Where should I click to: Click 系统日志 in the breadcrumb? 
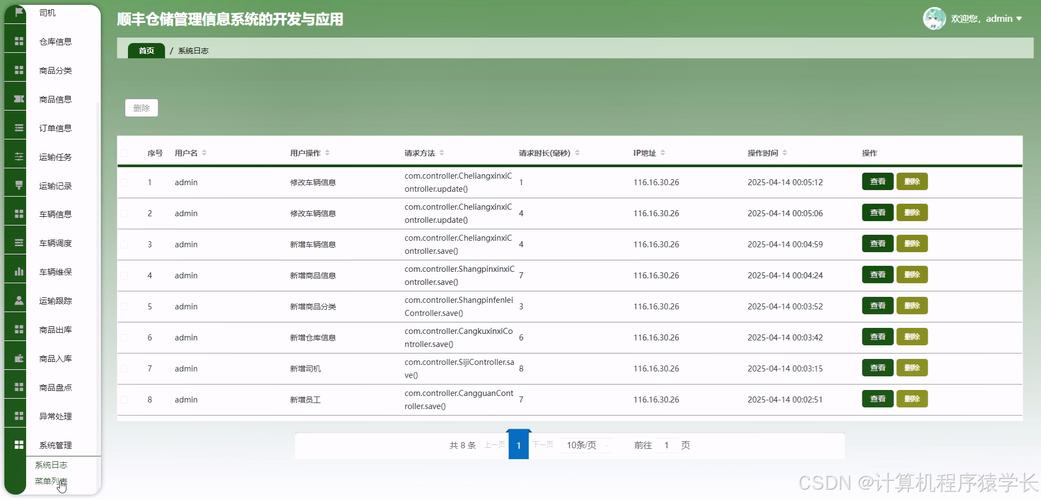(x=193, y=50)
